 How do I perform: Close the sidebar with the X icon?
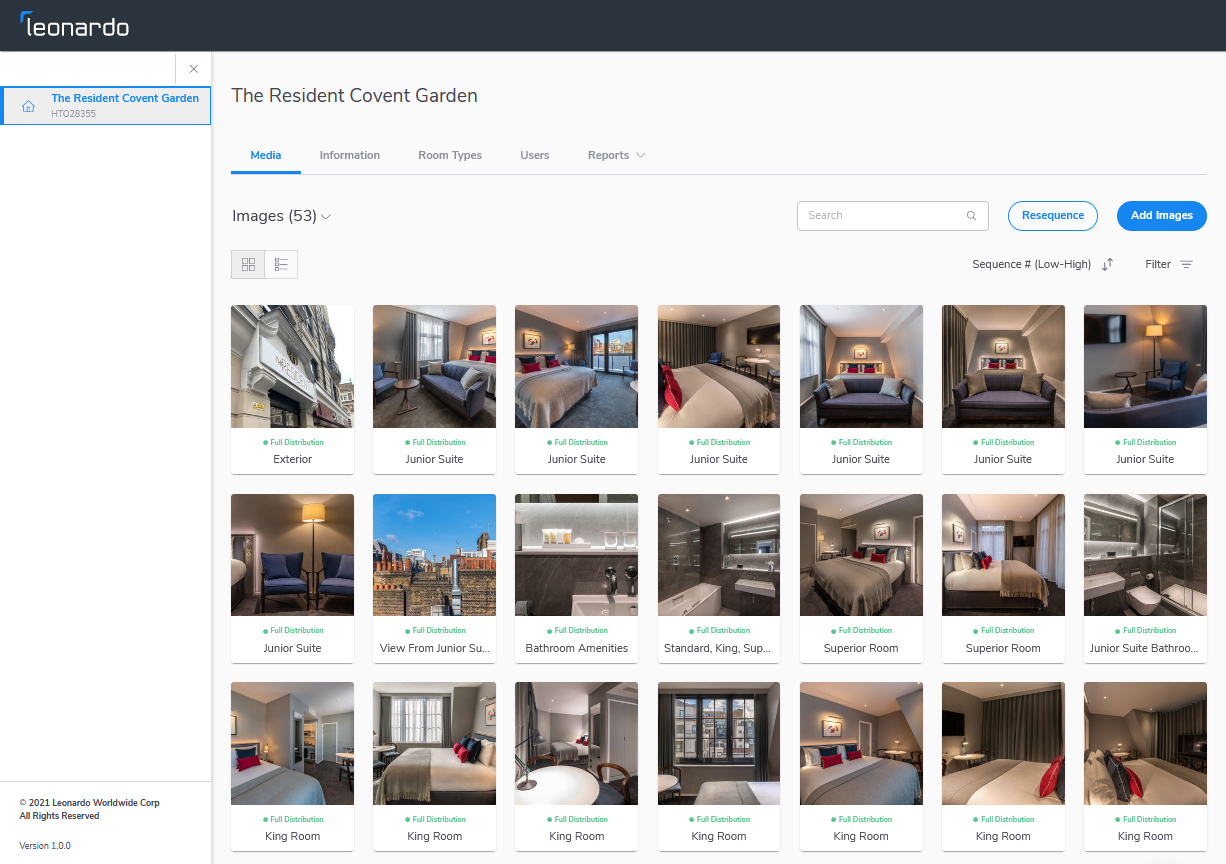click(x=193, y=69)
